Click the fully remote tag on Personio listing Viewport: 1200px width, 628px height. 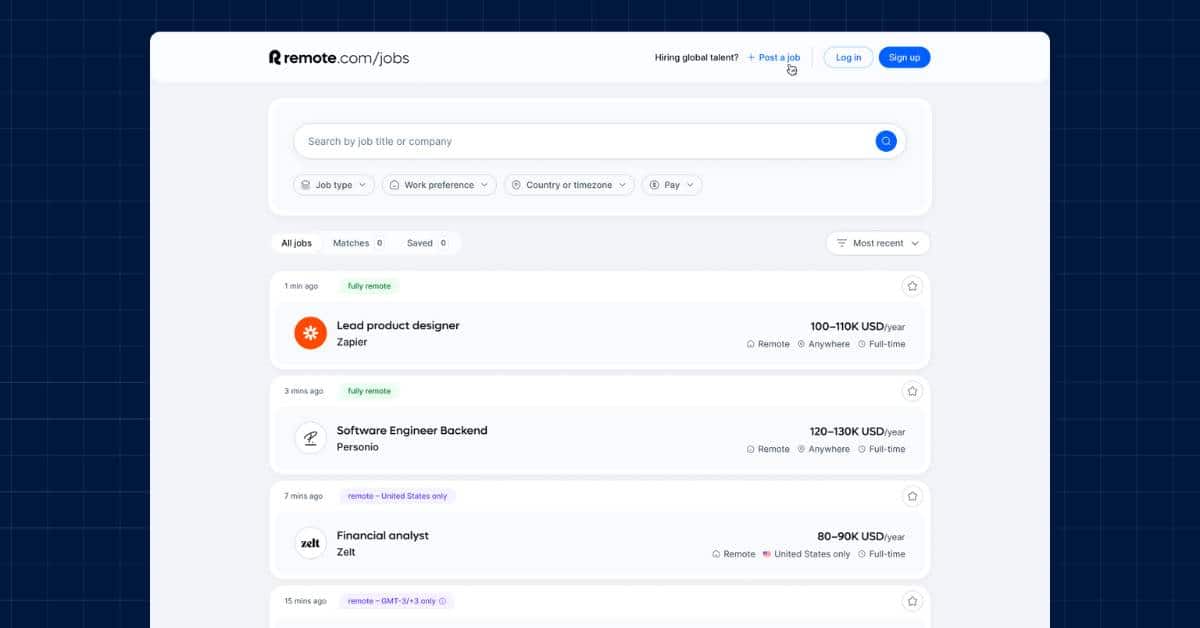tap(369, 391)
